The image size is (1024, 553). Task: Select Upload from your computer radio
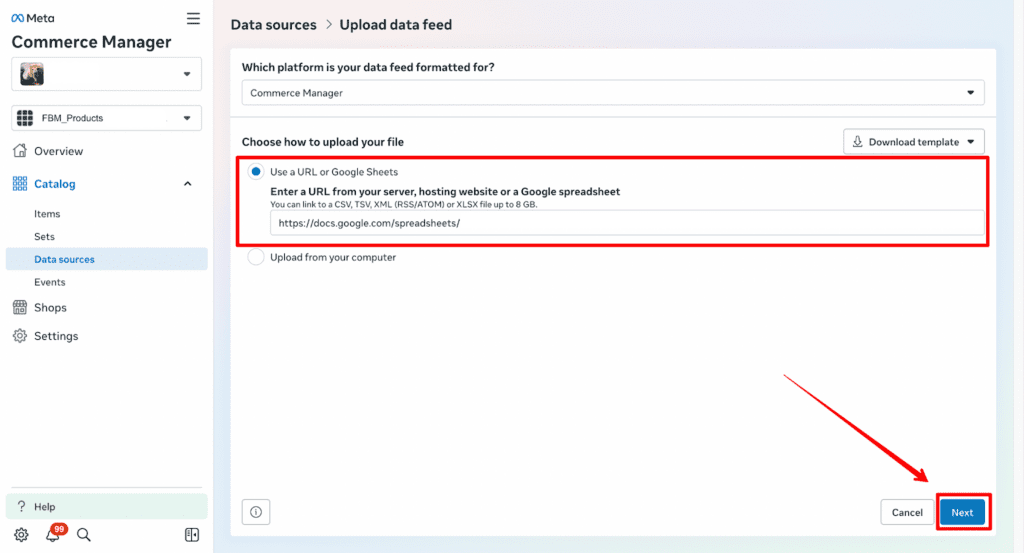[256, 257]
